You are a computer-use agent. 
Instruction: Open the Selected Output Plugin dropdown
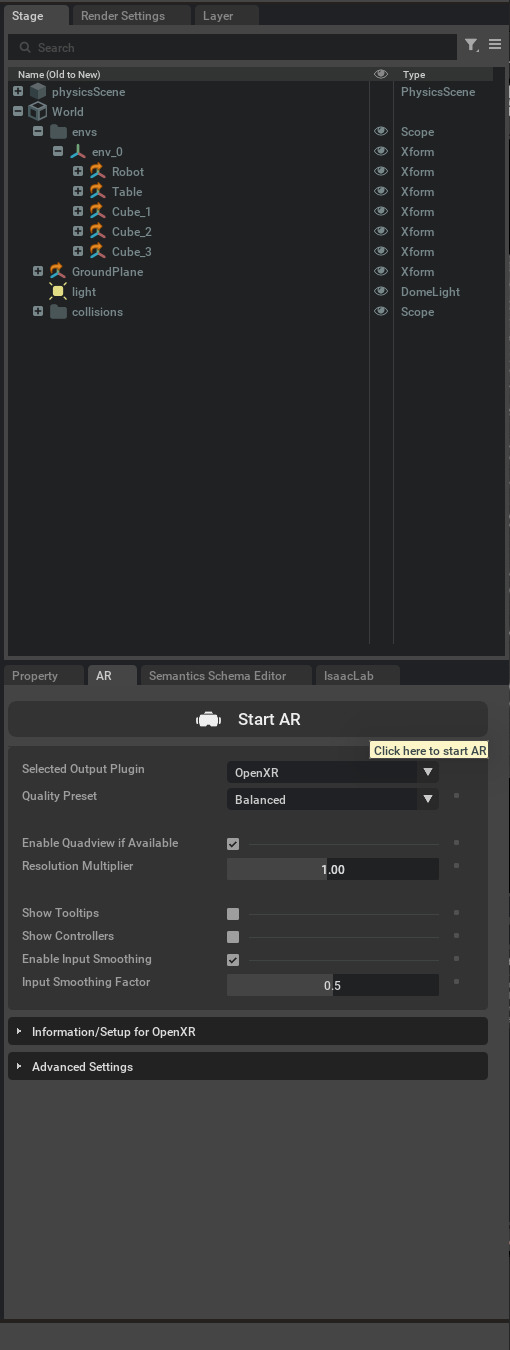coord(332,772)
